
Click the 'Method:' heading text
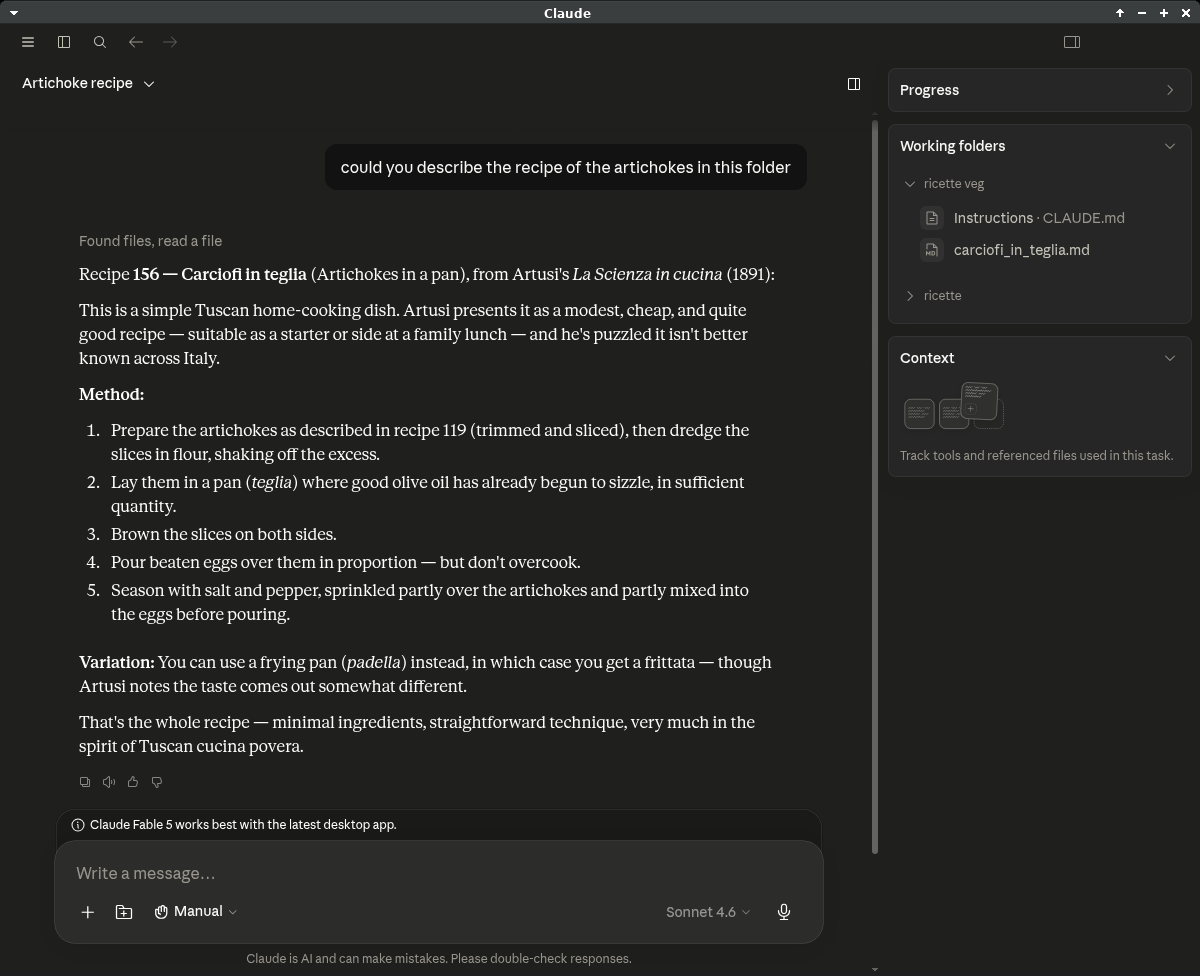point(111,394)
